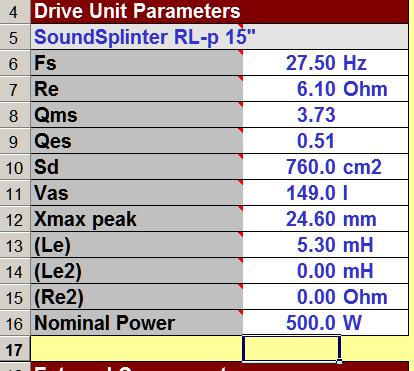Select row header 11
The height and width of the screenshot is (371, 414).
[x=15, y=193]
